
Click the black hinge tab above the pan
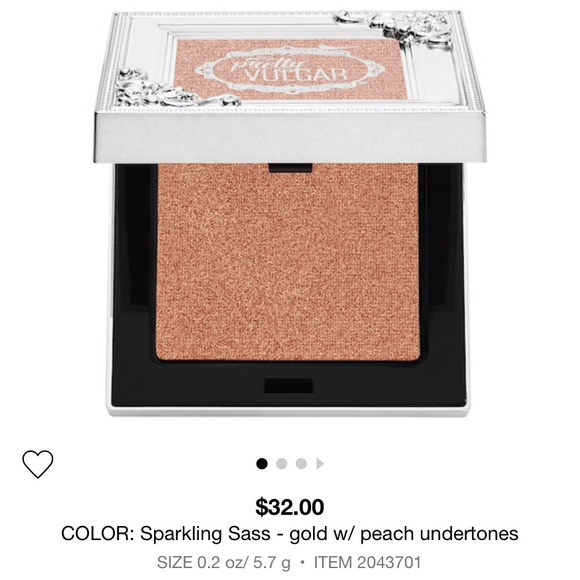click(x=290, y=168)
